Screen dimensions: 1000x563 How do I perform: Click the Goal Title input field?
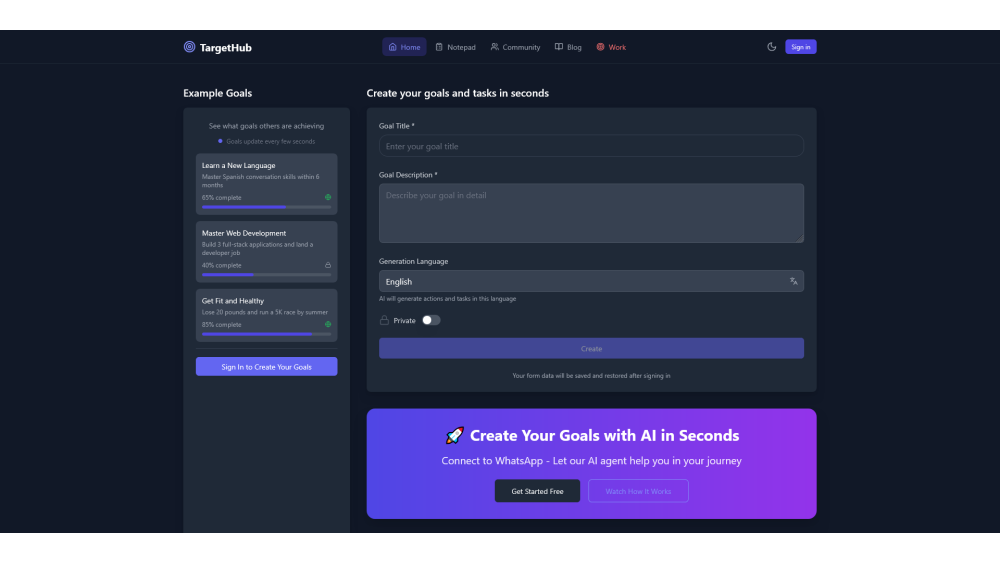click(x=591, y=146)
